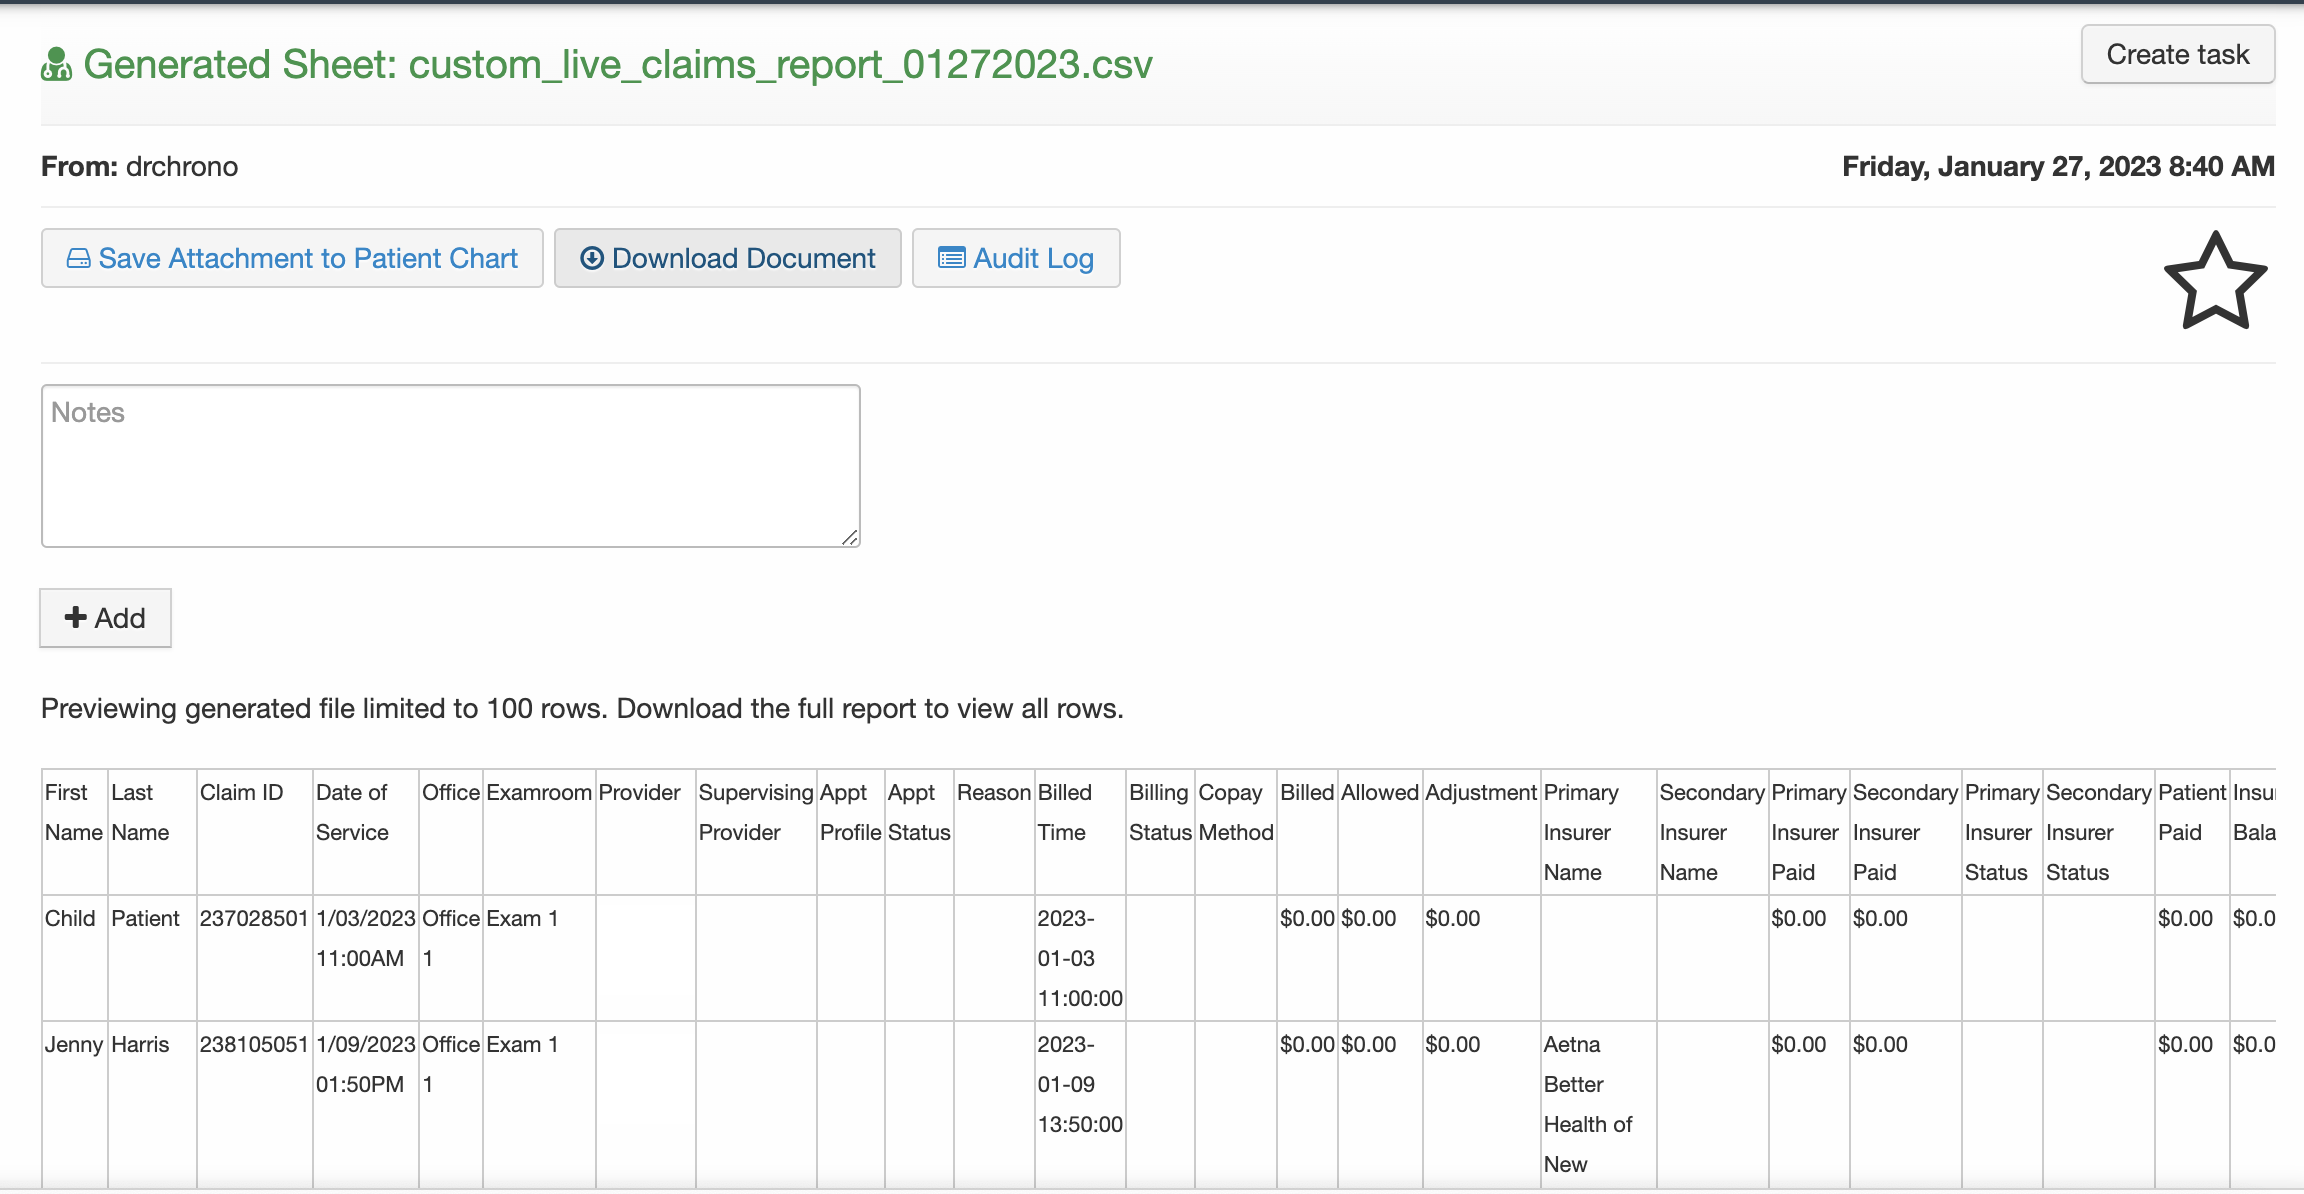The height and width of the screenshot is (1194, 2304).
Task: Click the Friday, January 27, 2023 timestamp
Action: [2058, 166]
